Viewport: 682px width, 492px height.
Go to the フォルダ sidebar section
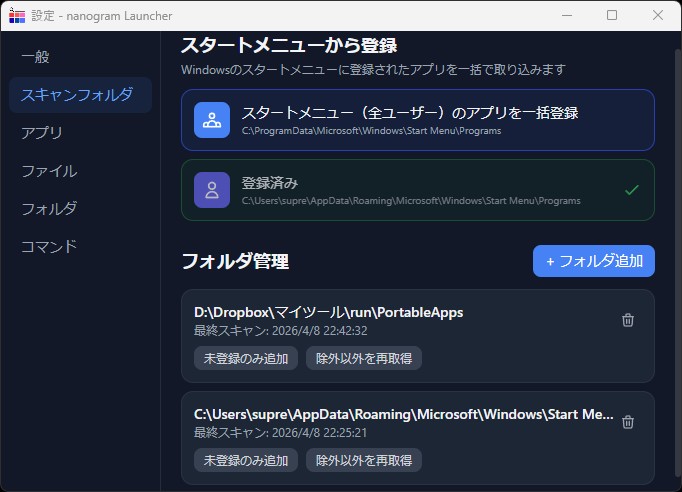(49, 209)
